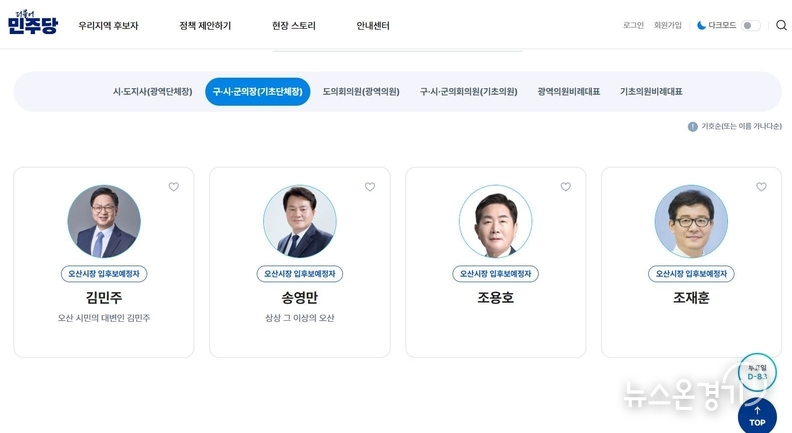Open the 우리지역 후보자 menu
The height and width of the screenshot is (433, 792).
click(108, 25)
